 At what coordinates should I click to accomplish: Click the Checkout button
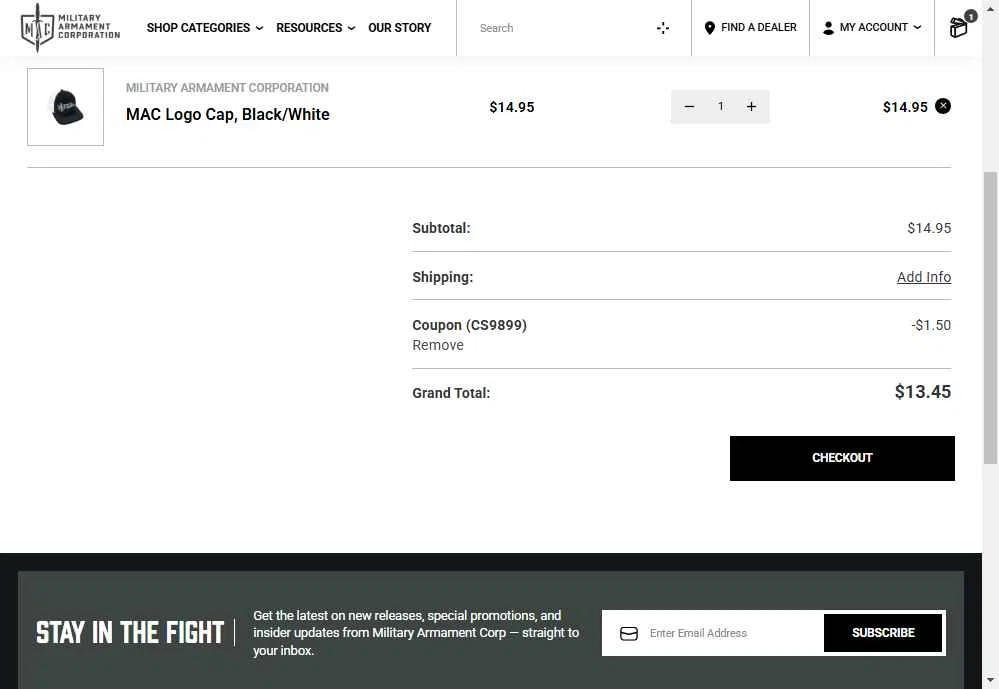(x=842, y=458)
